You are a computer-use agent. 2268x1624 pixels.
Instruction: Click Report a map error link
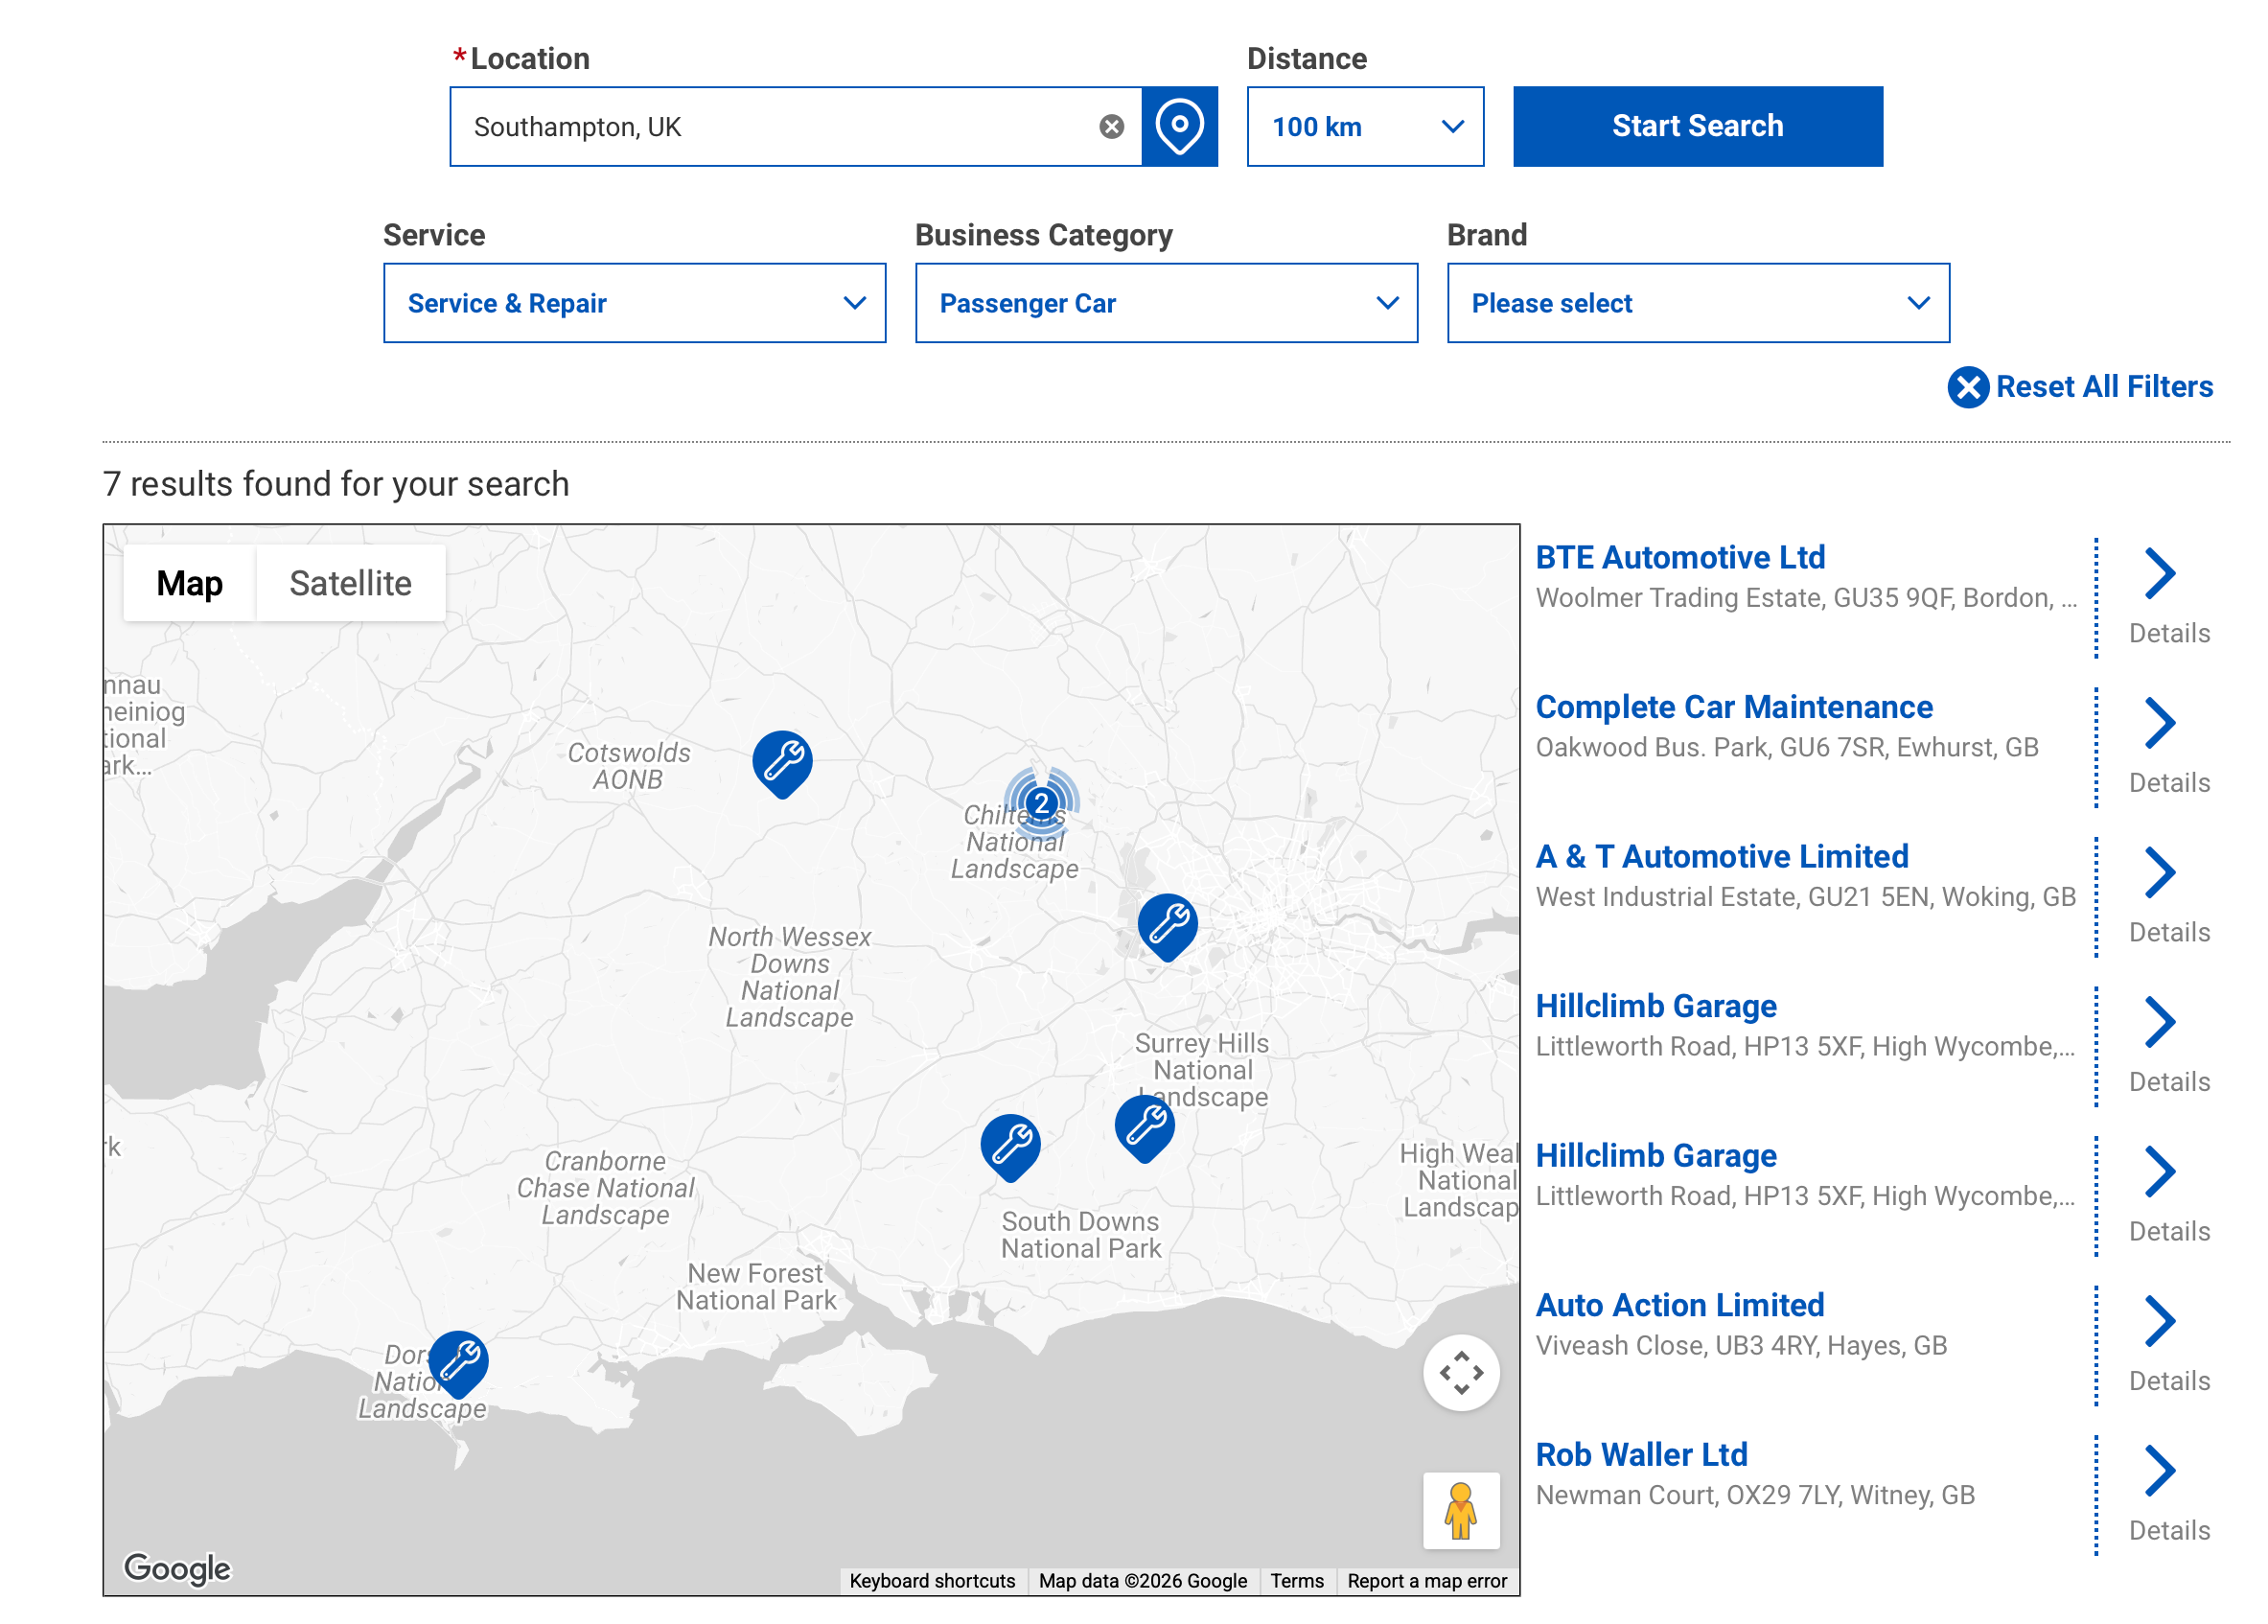(x=1427, y=1581)
